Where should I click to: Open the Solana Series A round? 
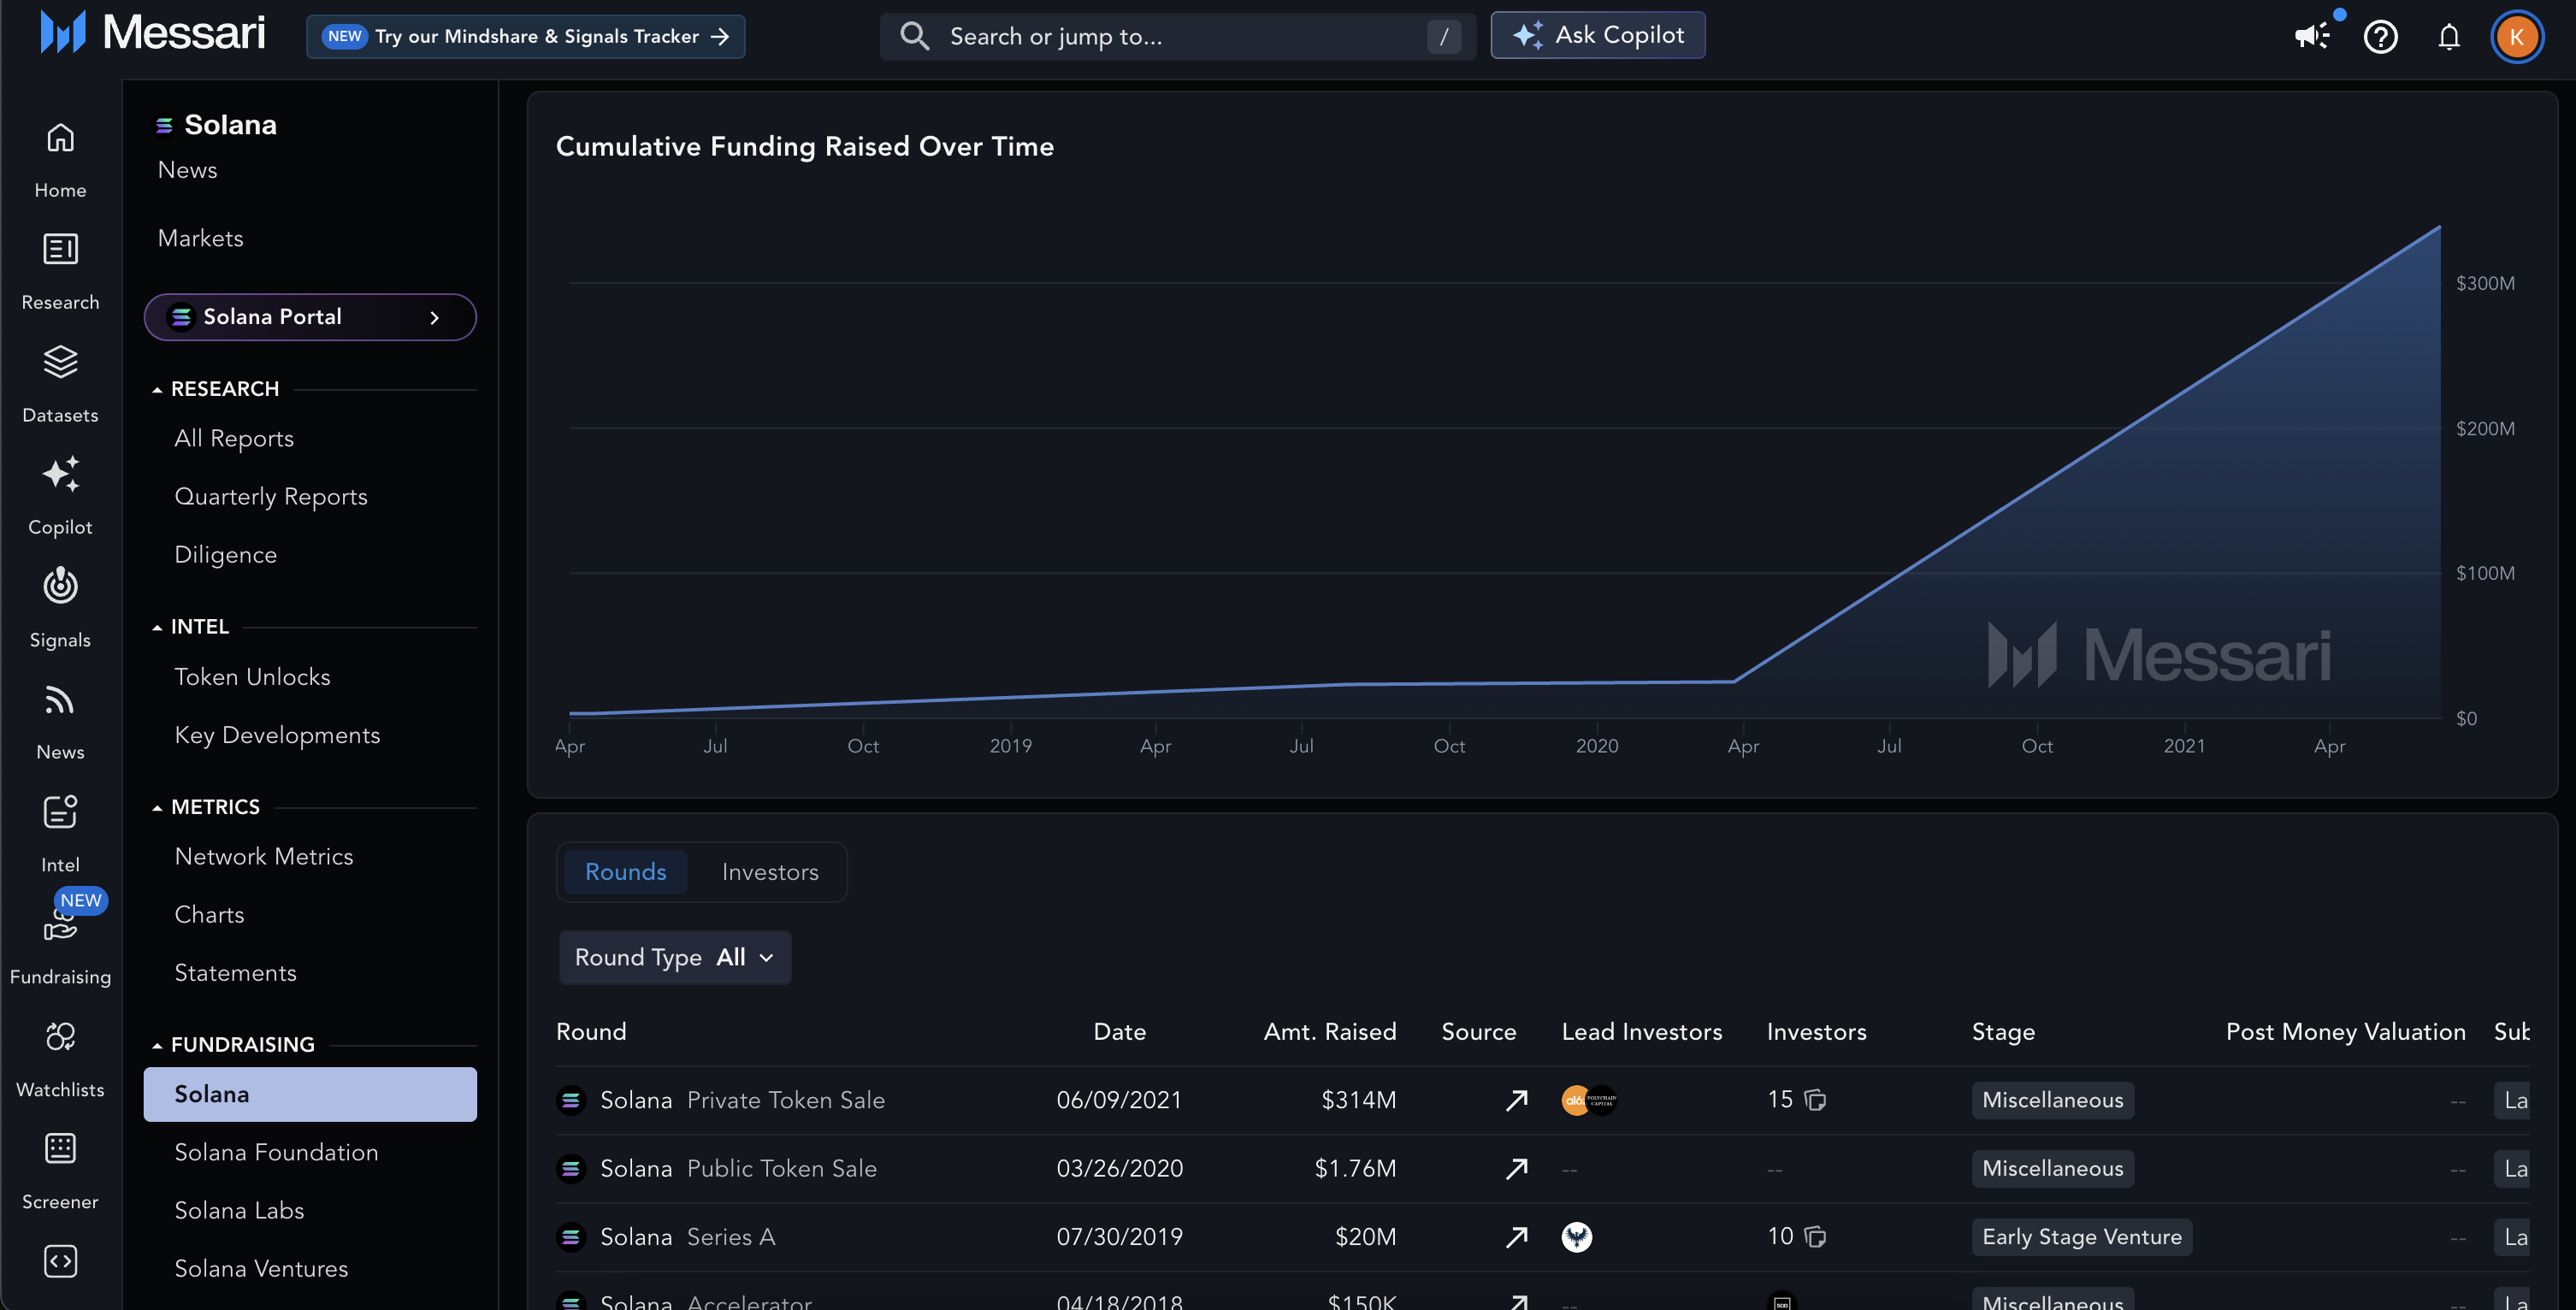point(687,1237)
